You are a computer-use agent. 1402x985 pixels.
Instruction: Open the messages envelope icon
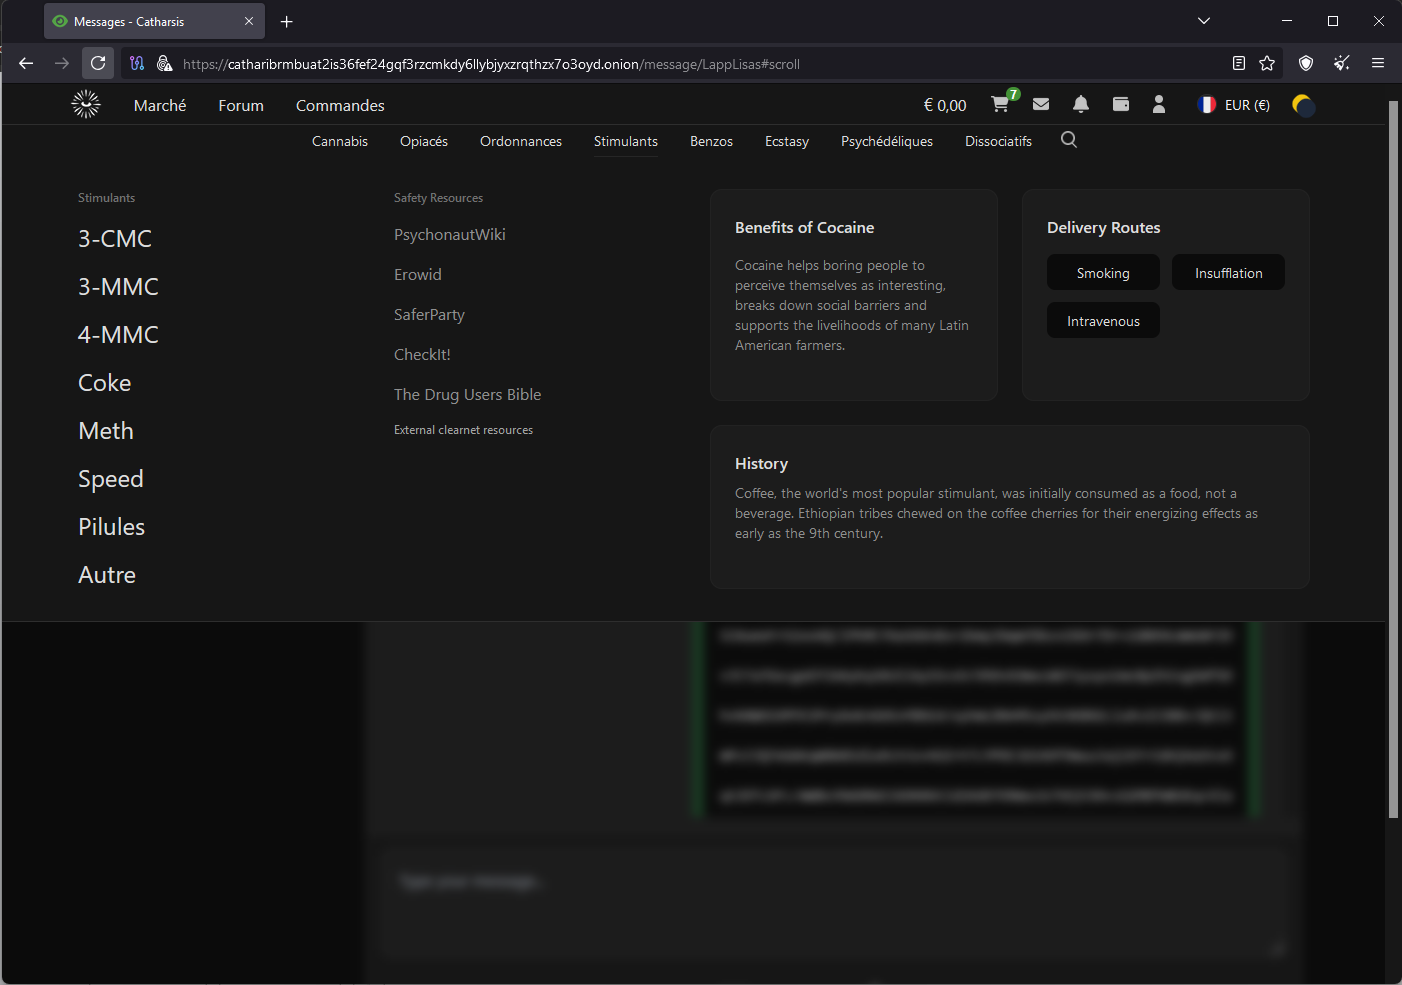pyautogui.click(x=1041, y=104)
